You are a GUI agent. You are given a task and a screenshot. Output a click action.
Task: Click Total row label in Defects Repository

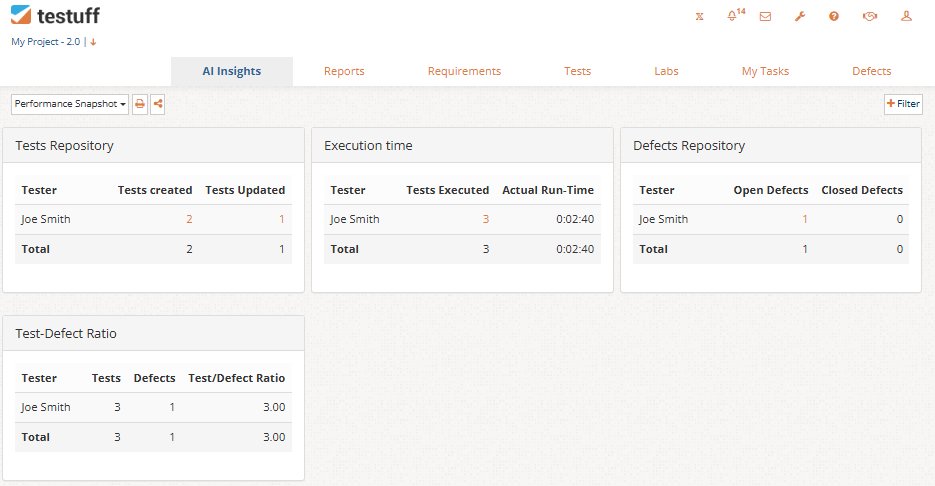654,249
